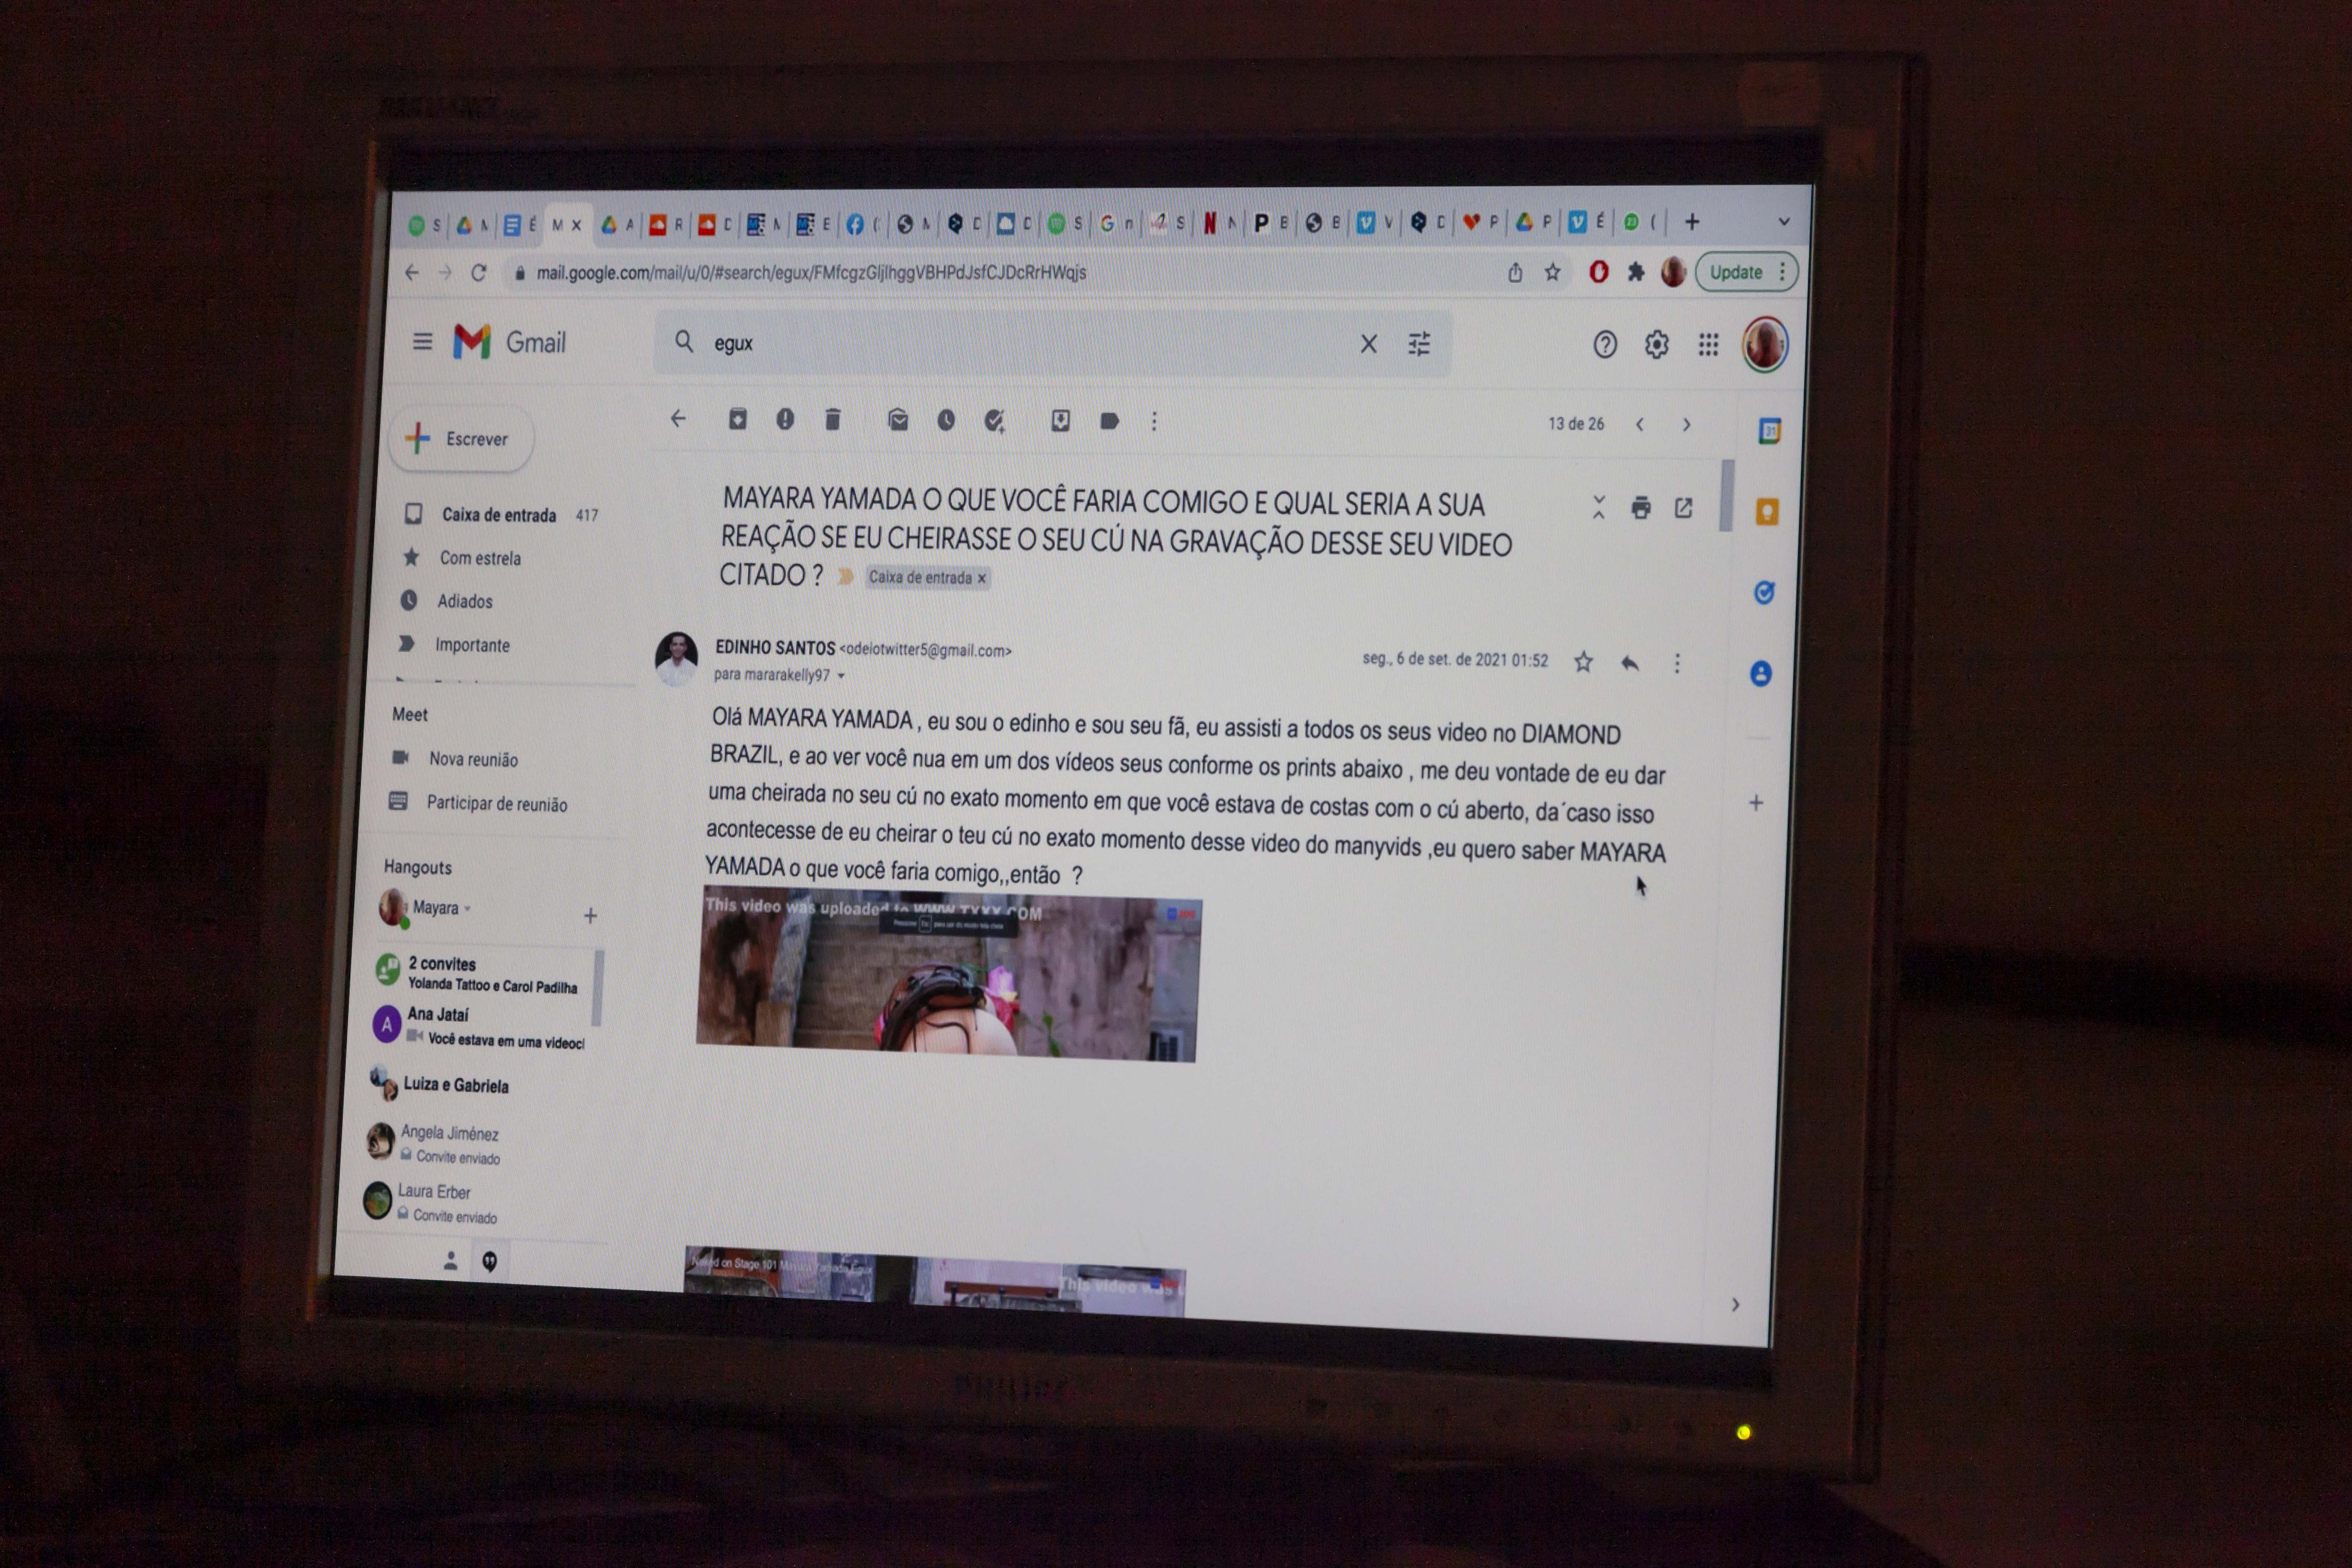Click browser Update button
Image resolution: width=2352 pixels, height=1568 pixels.
click(x=1746, y=272)
